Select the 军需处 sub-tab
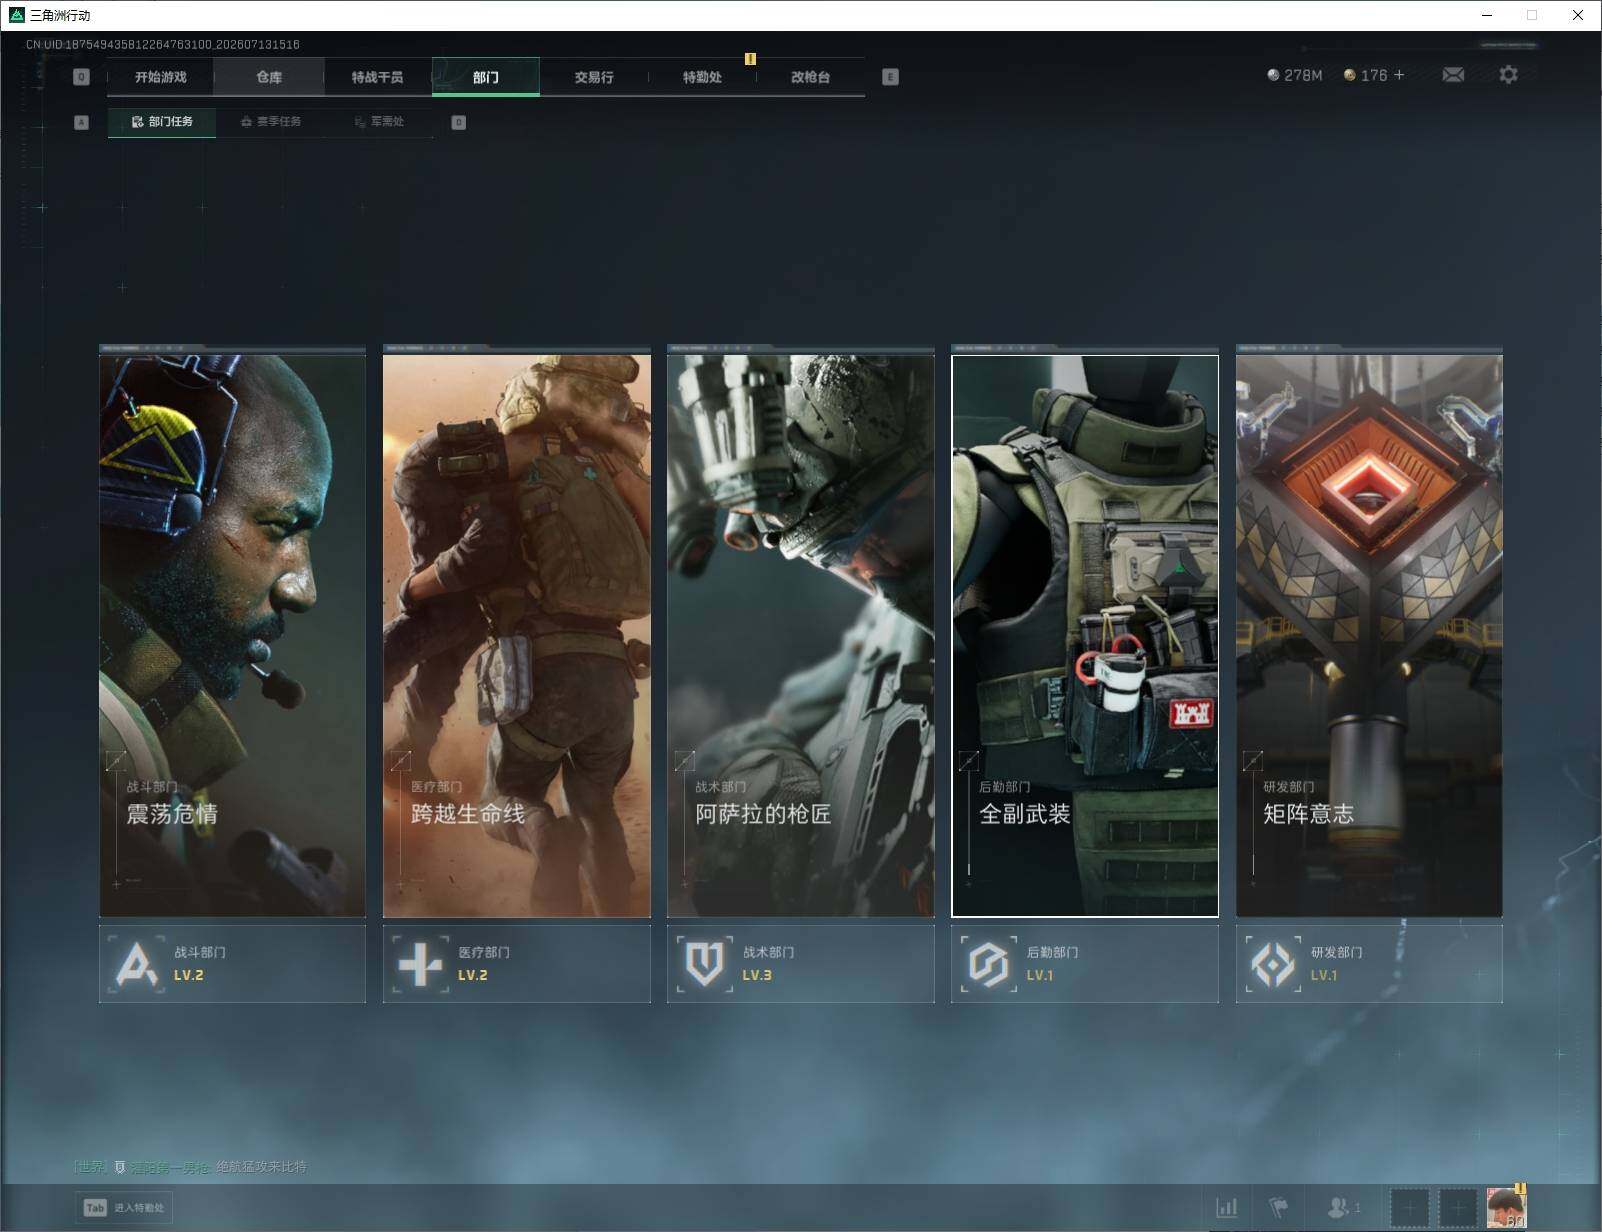1602x1232 pixels. tap(379, 122)
